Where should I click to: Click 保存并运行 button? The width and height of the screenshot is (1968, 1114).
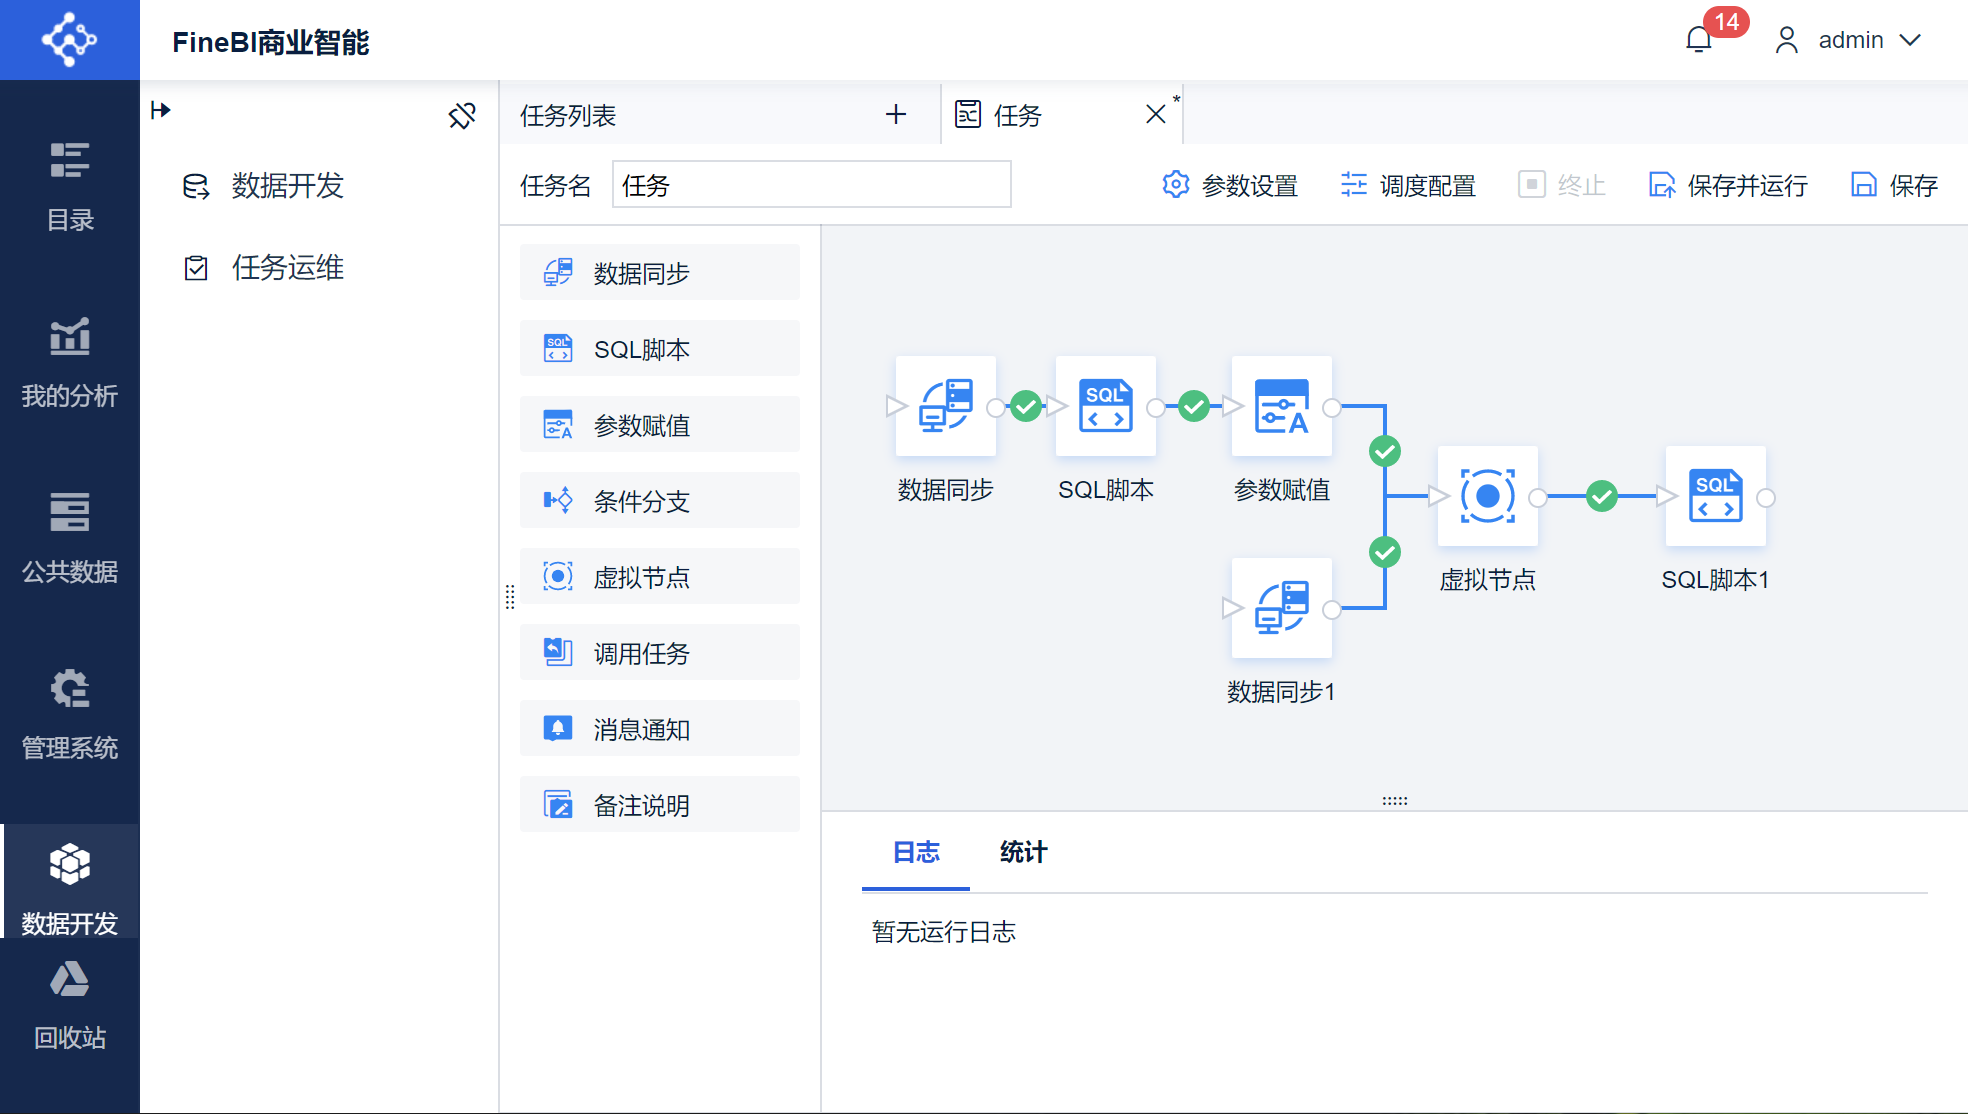click(1728, 186)
